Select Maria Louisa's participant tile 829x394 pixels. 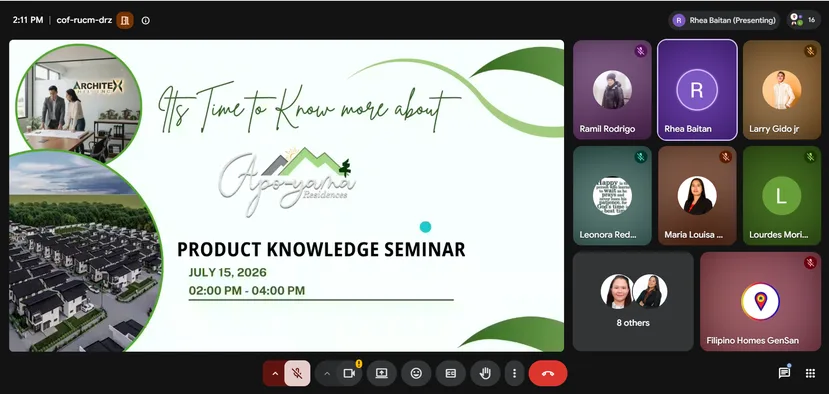tap(697, 196)
